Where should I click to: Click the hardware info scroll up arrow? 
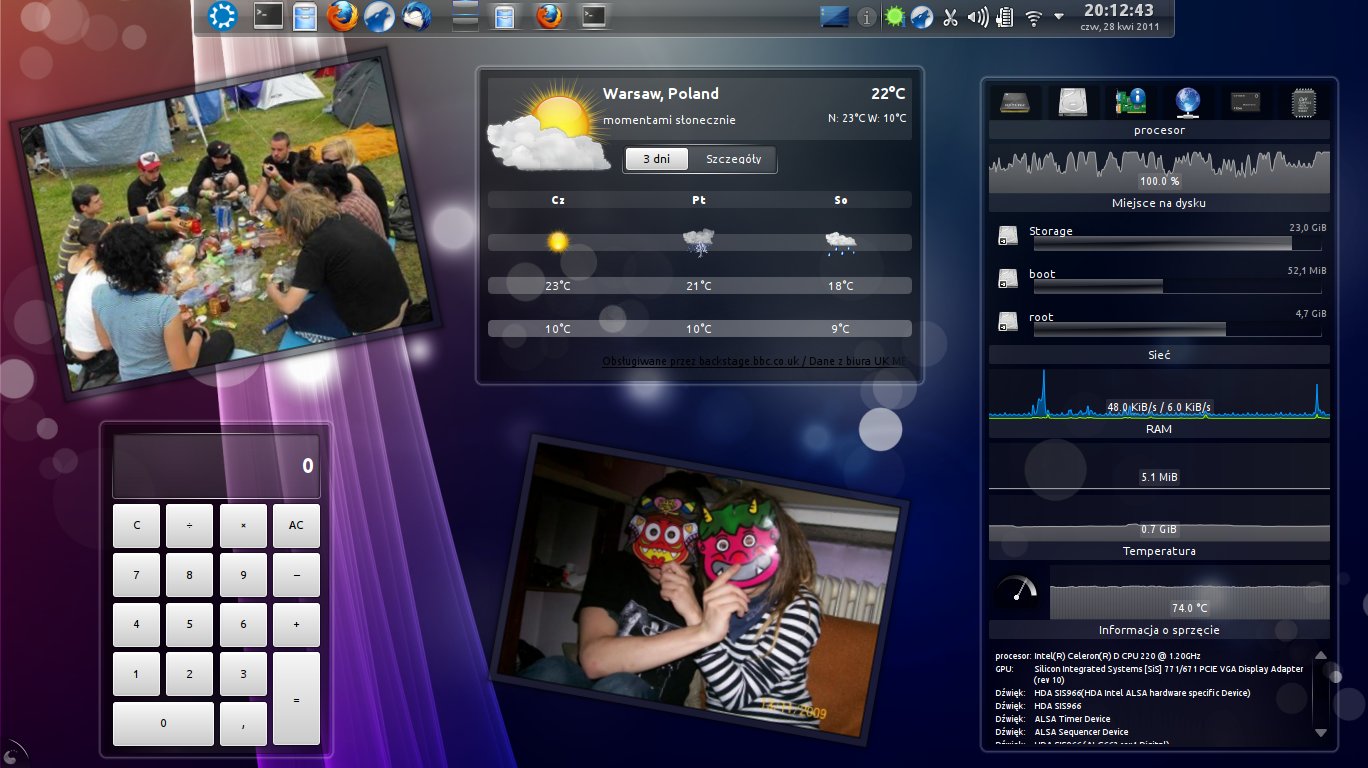pos(1319,656)
